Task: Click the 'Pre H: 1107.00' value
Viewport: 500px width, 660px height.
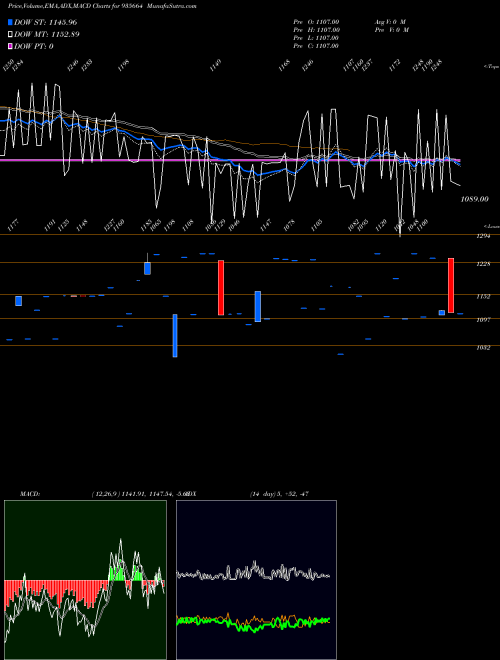Action: click(316, 30)
